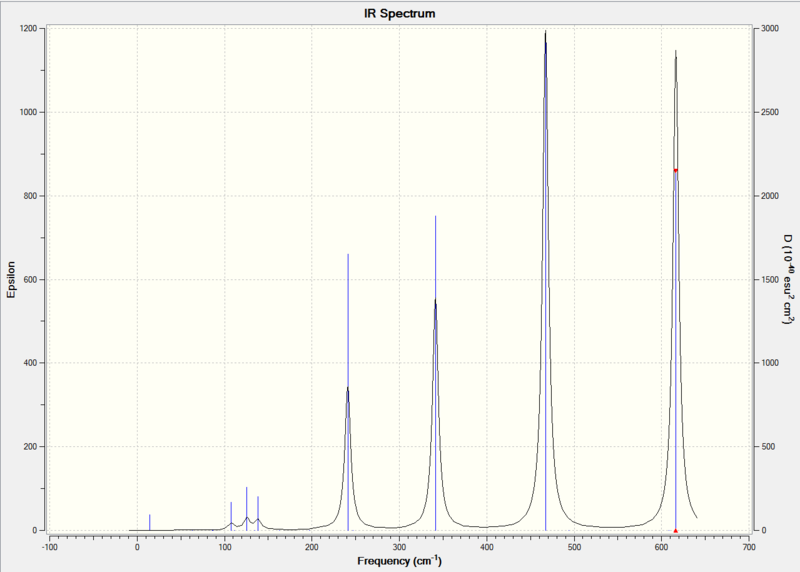Click the blue line near 108 cm-1
The height and width of the screenshot is (572, 800).
(231, 516)
